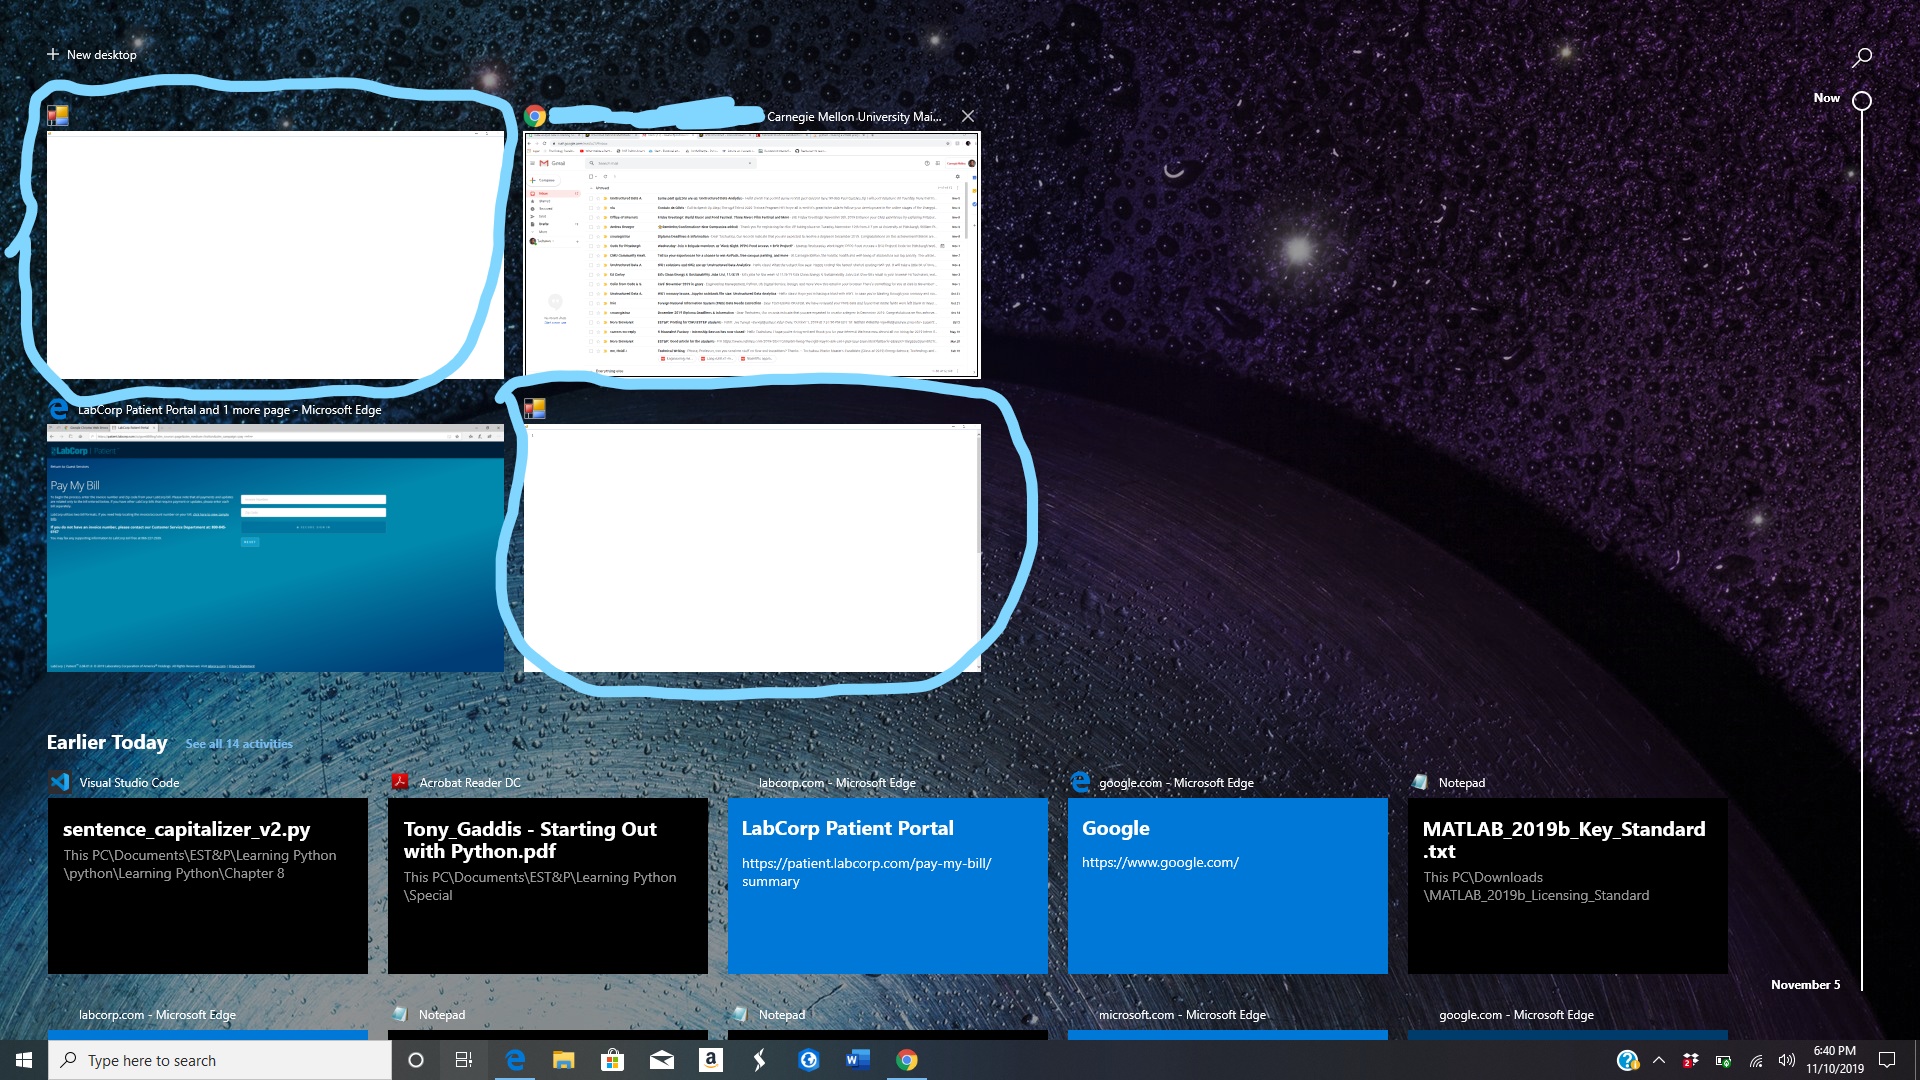Open the Windows Start menu
Image resolution: width=1920 pixels, height=1080 pixels.
tap(24, 1060)
